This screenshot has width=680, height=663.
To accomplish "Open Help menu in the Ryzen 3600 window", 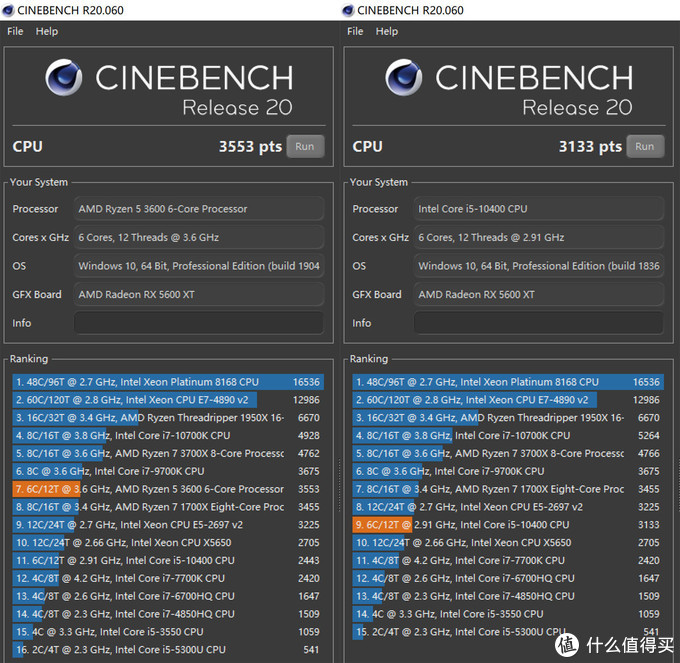I will (47, 31).
